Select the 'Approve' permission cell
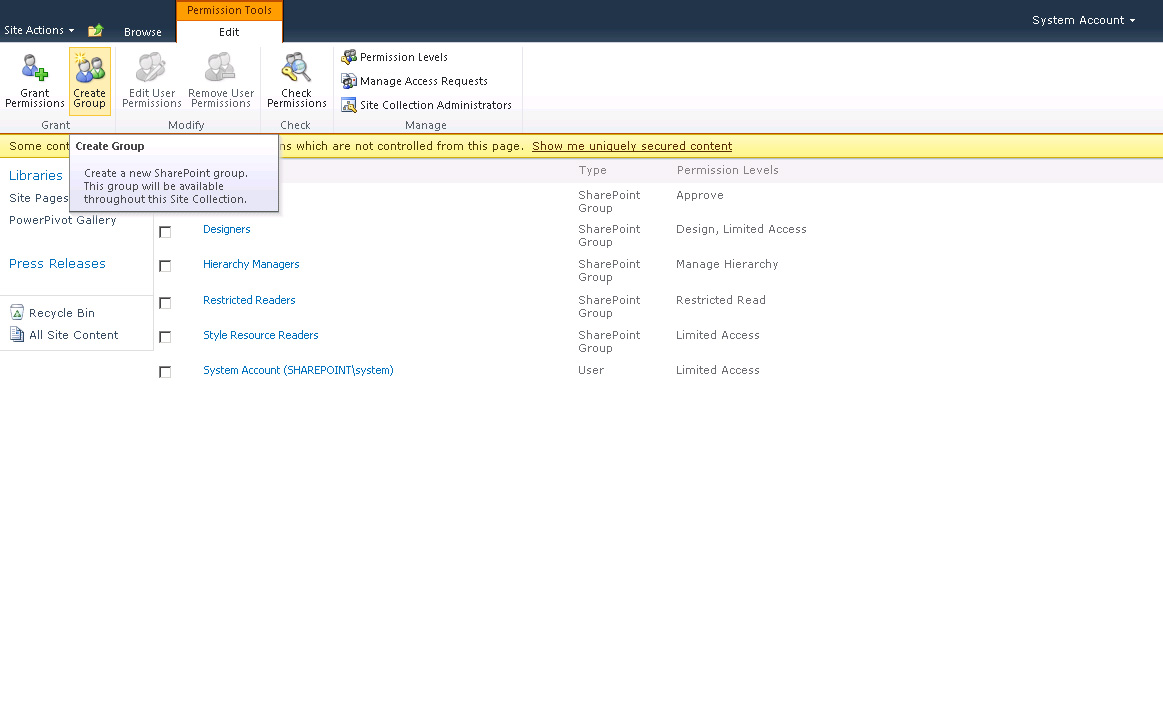 [x=699, y=195]
